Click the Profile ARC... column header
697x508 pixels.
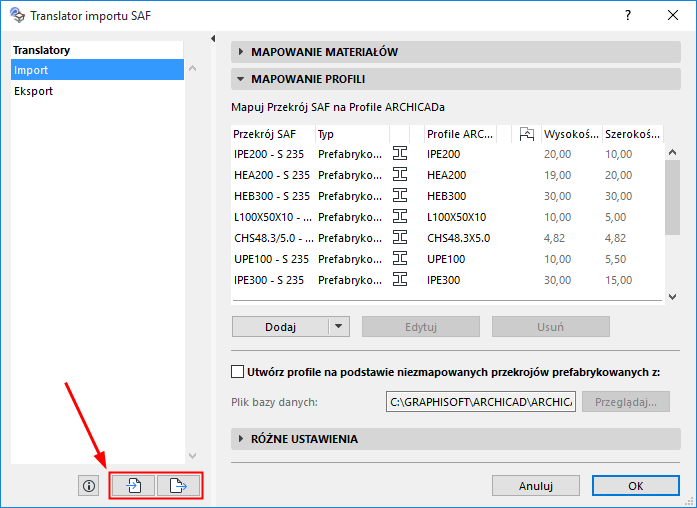[x=460, y=134]
